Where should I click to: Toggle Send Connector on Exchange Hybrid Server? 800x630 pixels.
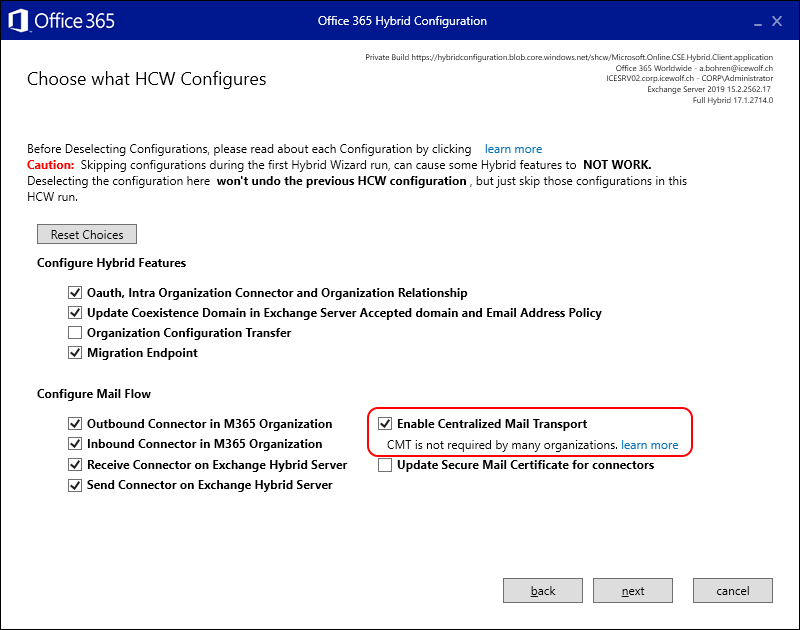click(x=75, y=485)
